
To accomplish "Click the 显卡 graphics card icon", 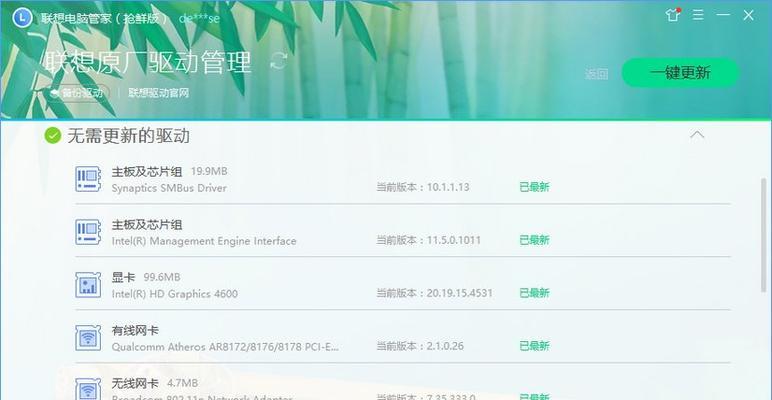I will coord(88,285).
